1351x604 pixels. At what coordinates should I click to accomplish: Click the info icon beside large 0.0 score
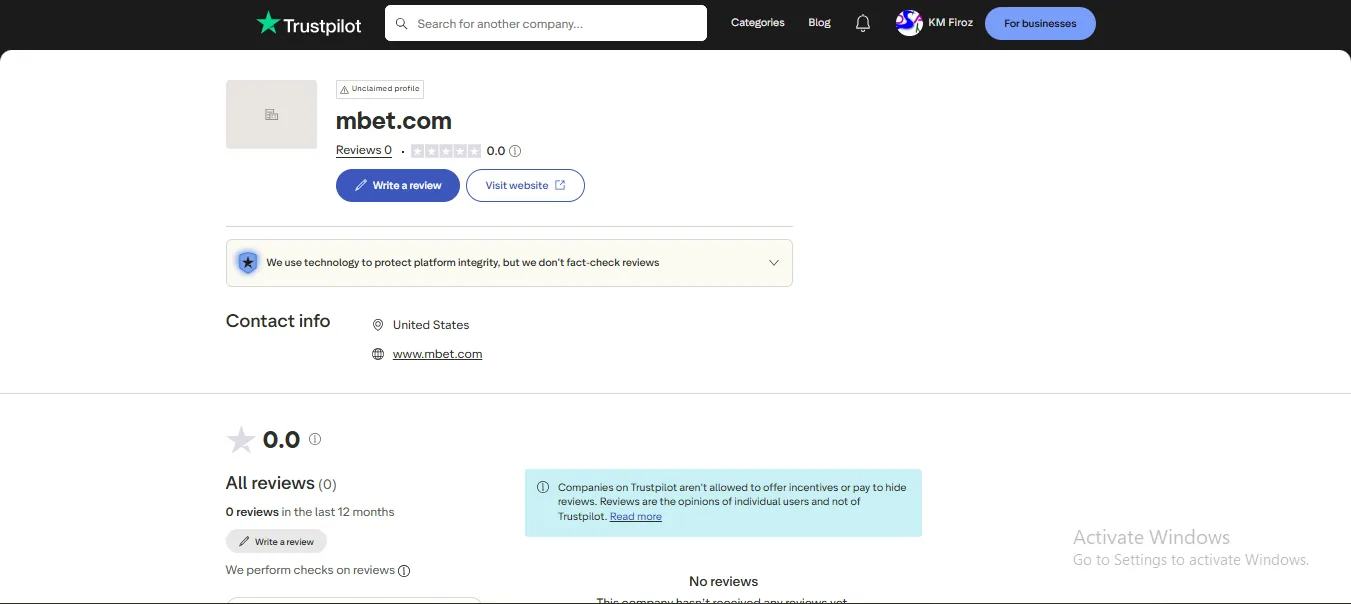tap(315, 439)
